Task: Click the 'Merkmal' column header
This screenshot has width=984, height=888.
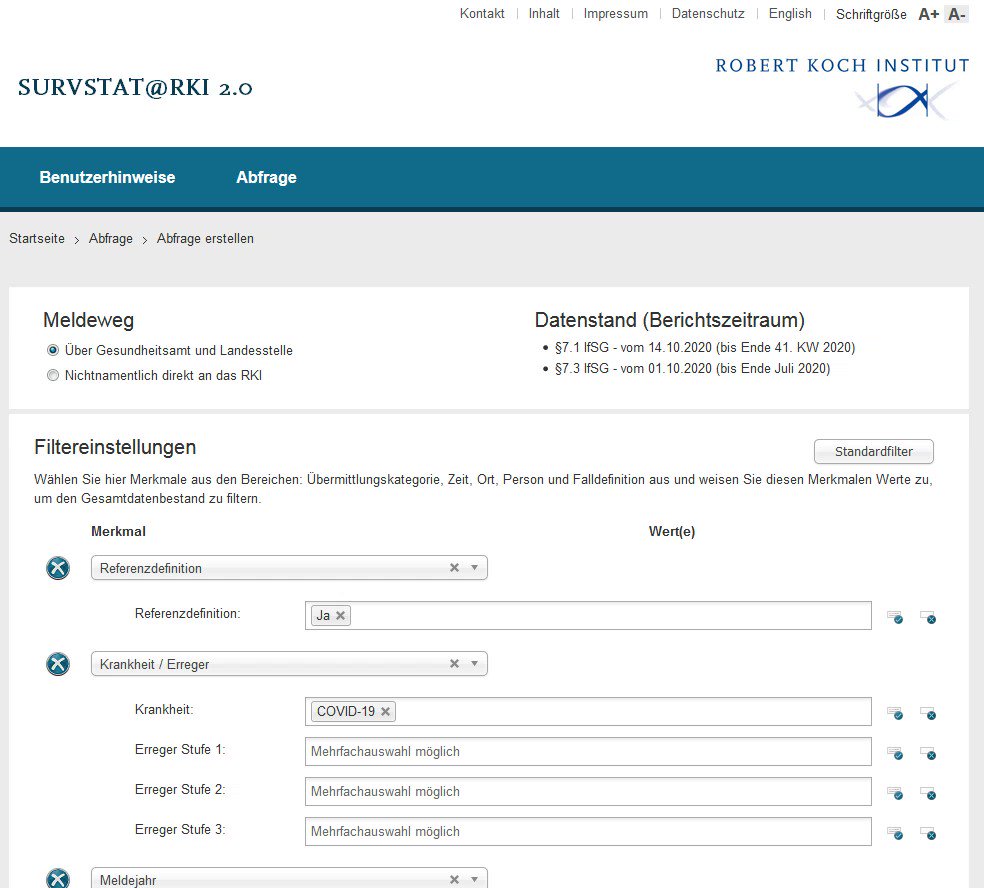Action: [x=118, y=532]
